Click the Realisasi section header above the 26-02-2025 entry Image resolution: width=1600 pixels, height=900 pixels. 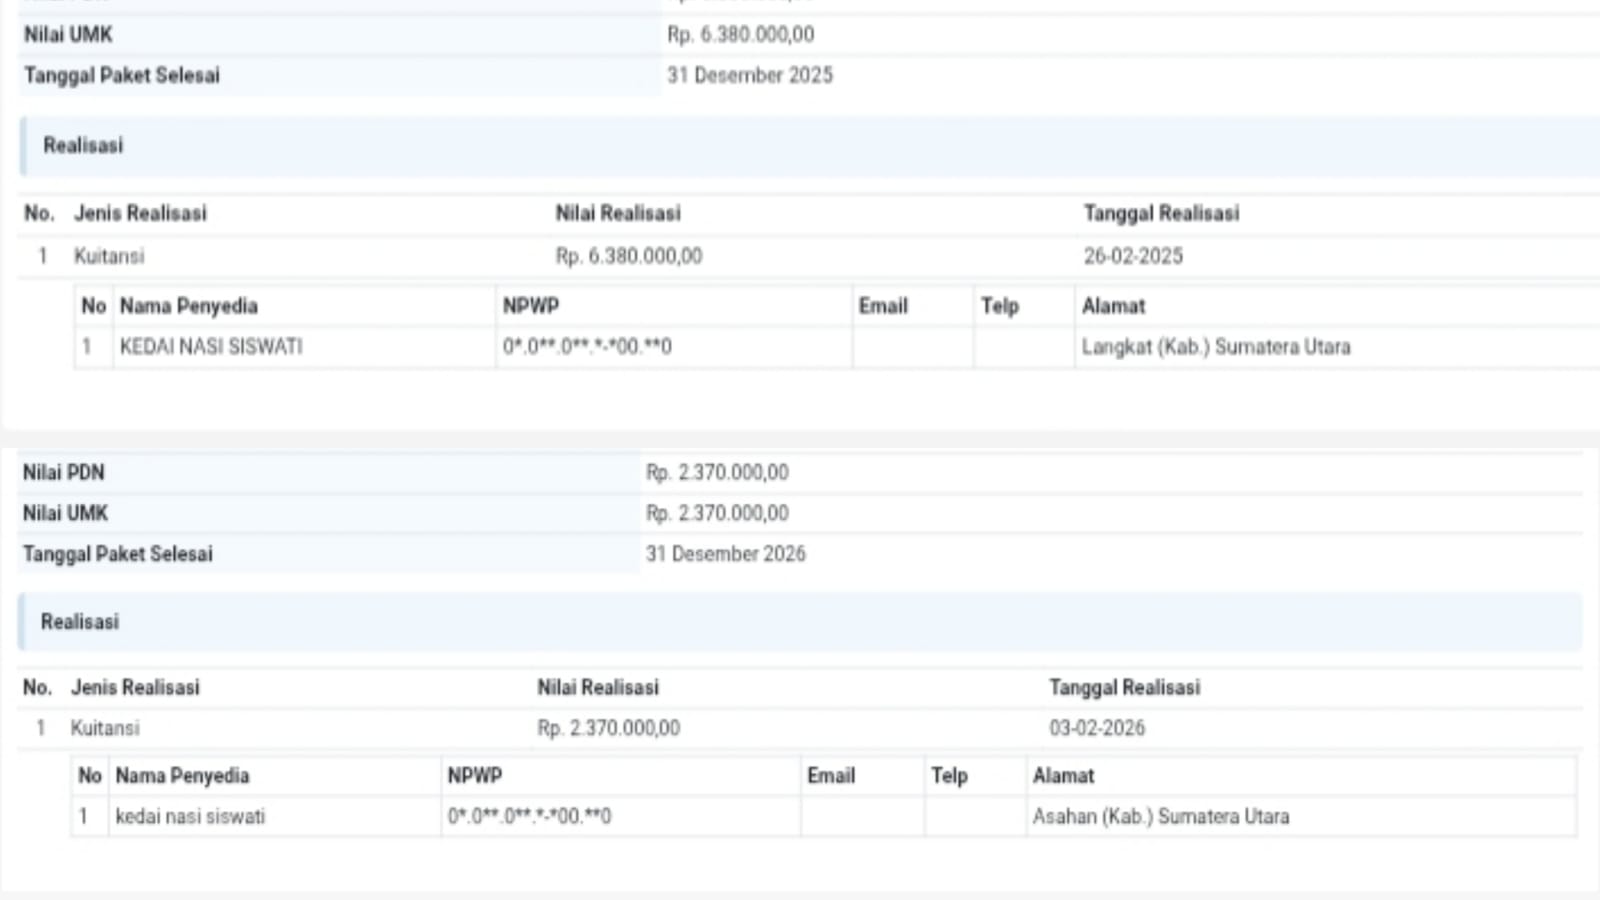tap(83, 146)
